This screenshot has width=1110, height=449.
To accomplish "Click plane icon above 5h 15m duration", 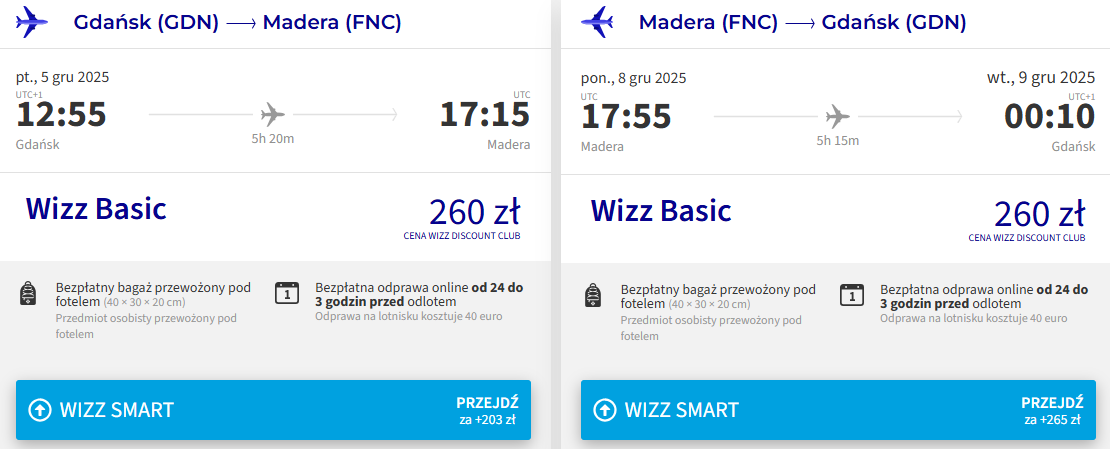I will point(837,115).
